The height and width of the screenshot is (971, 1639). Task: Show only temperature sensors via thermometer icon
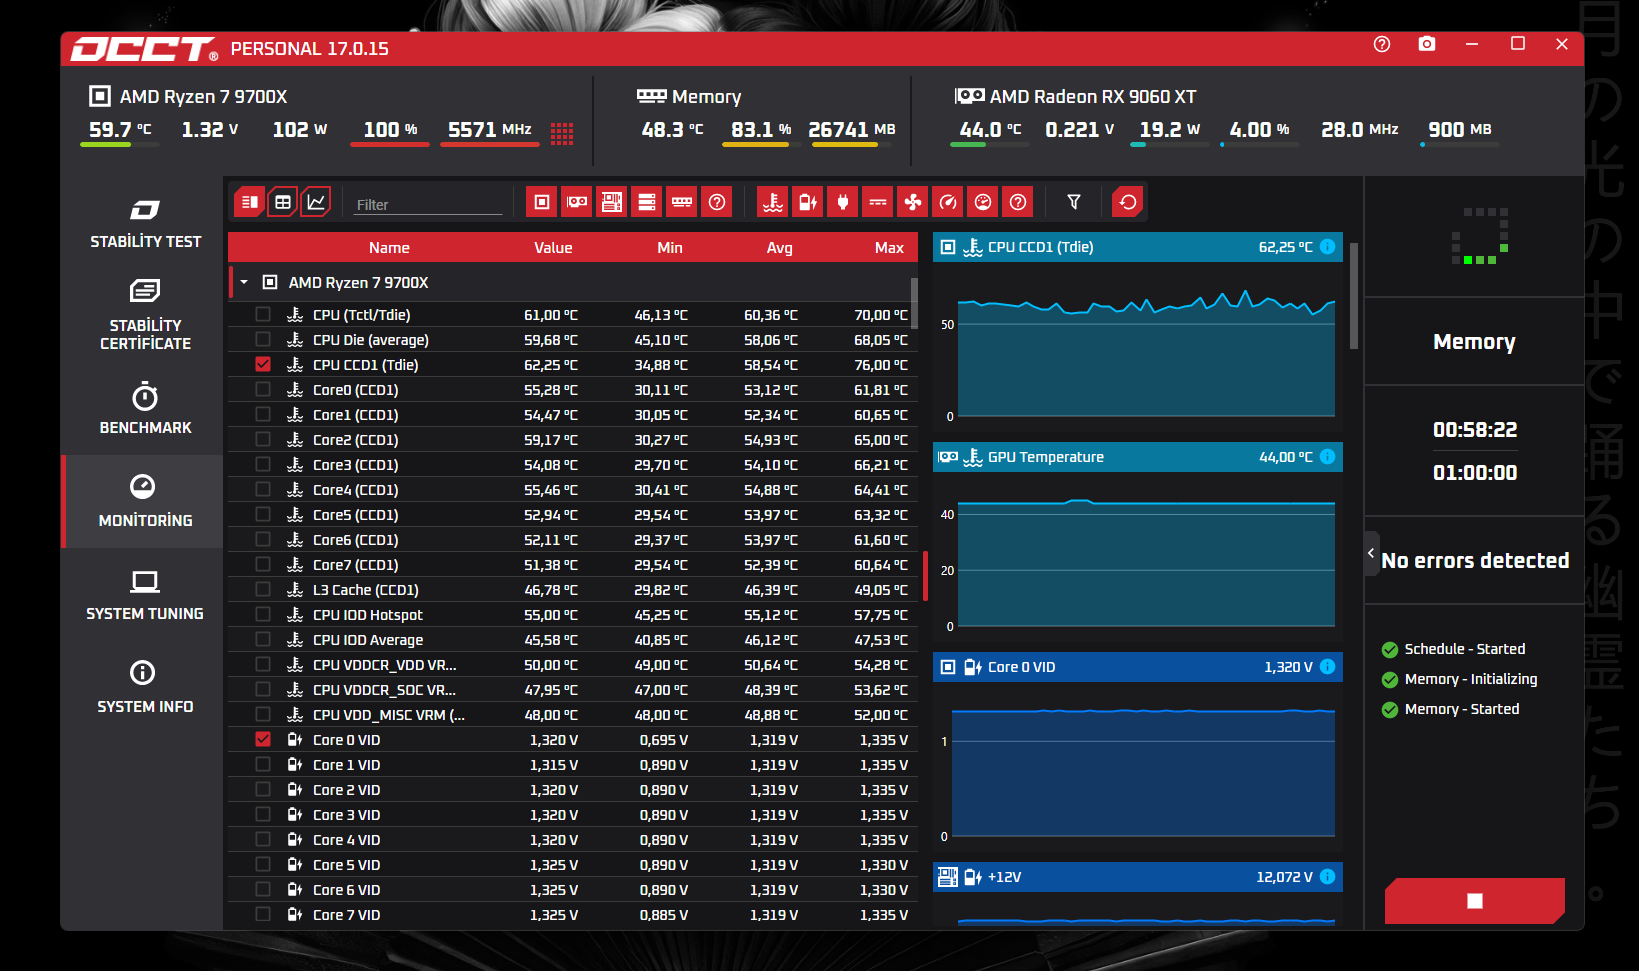point(773,202)
